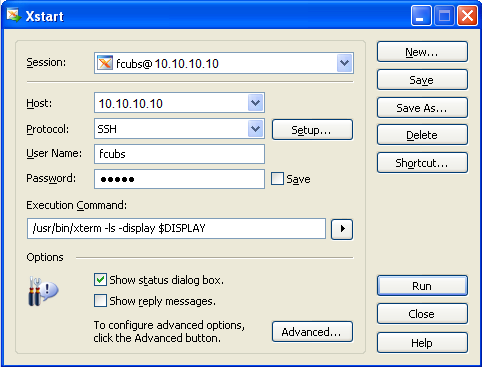The height and width of the screenshot is (367, 482).
Task: Enable Show reply messages checkbox
Action: click(x=100, y=301)
